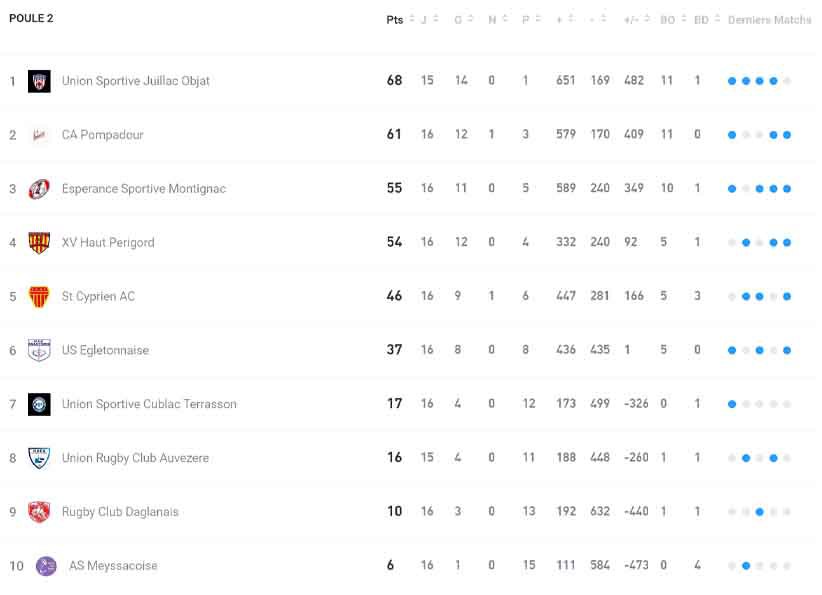Click the Union Sportive Cublac Terrasson logo
The width and height of the screenshot is (822, 595).
[39, 404]
